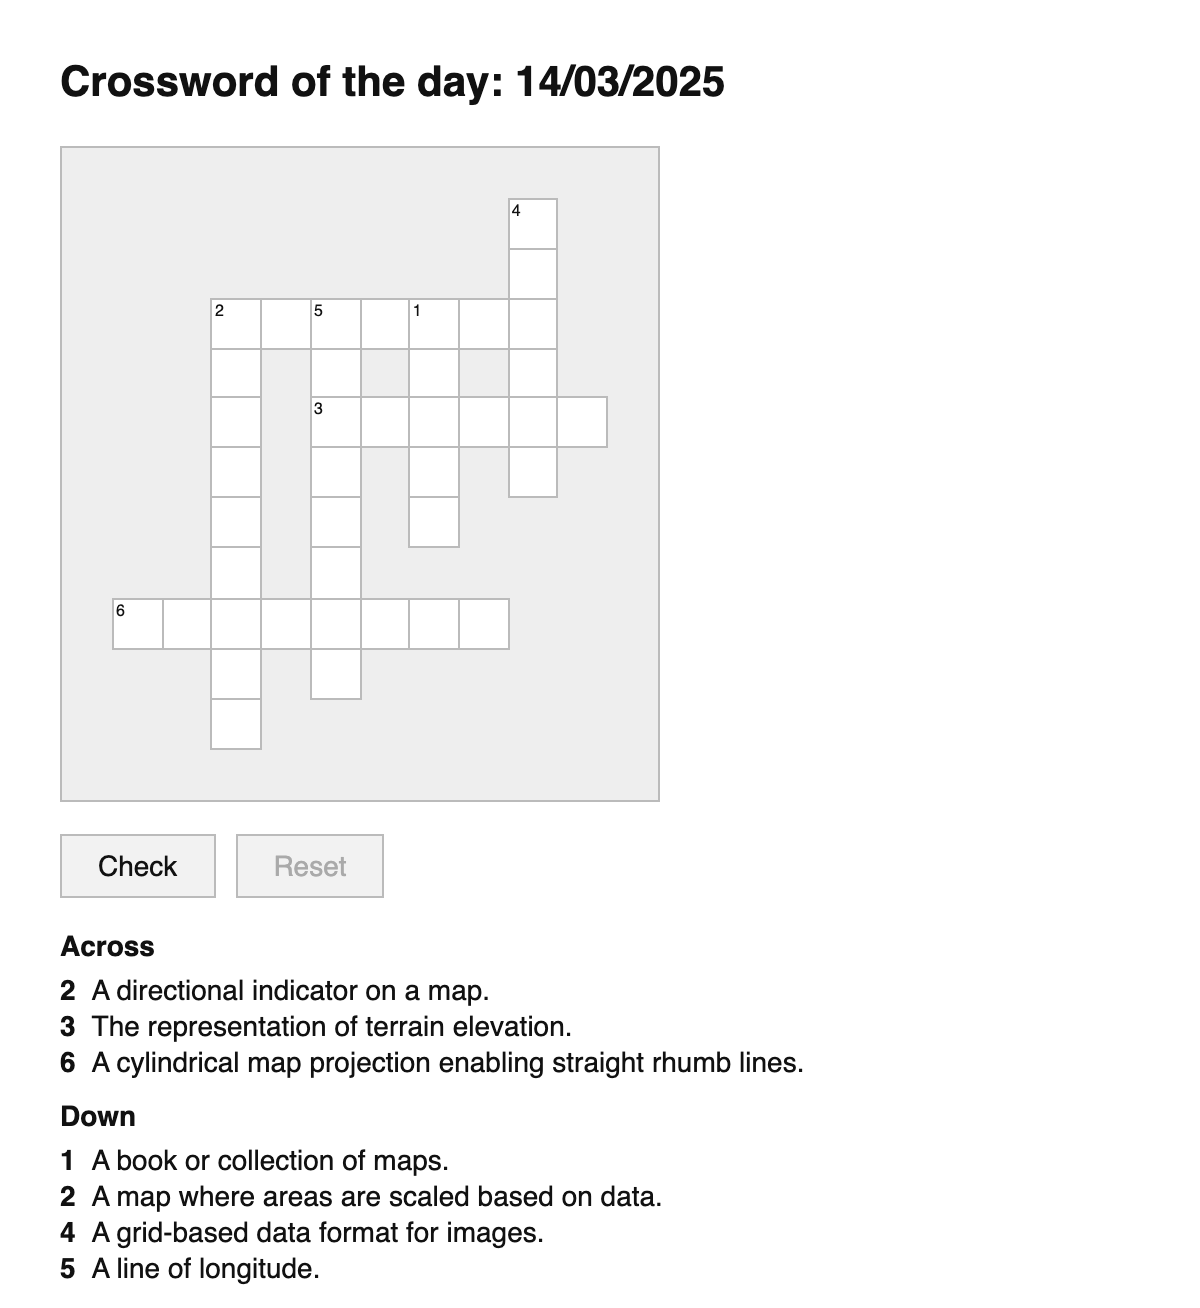Viewport: 1200px width, 1308px height.
Task: Click the crossword title heading
Action: click(393, 82)
